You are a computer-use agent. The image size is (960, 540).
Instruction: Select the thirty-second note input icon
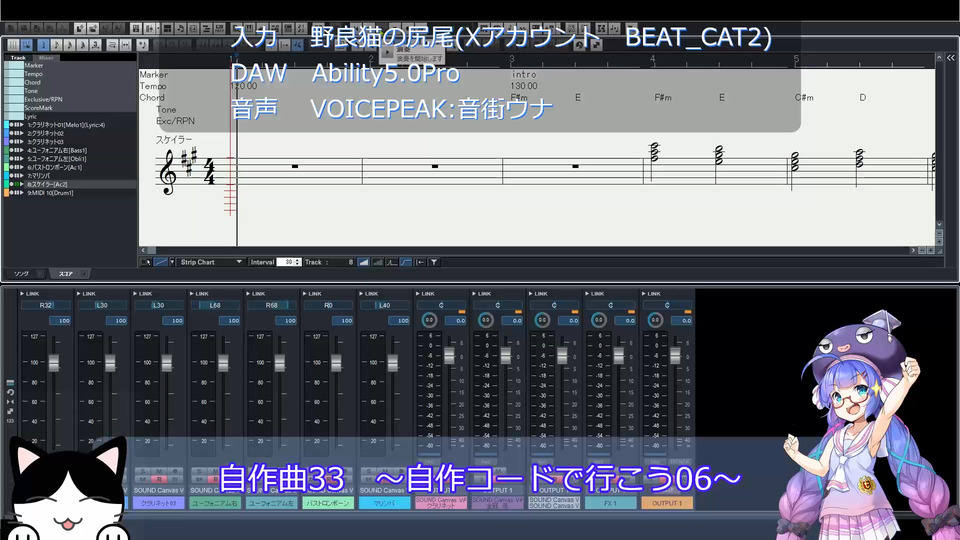tap(82, 45)
